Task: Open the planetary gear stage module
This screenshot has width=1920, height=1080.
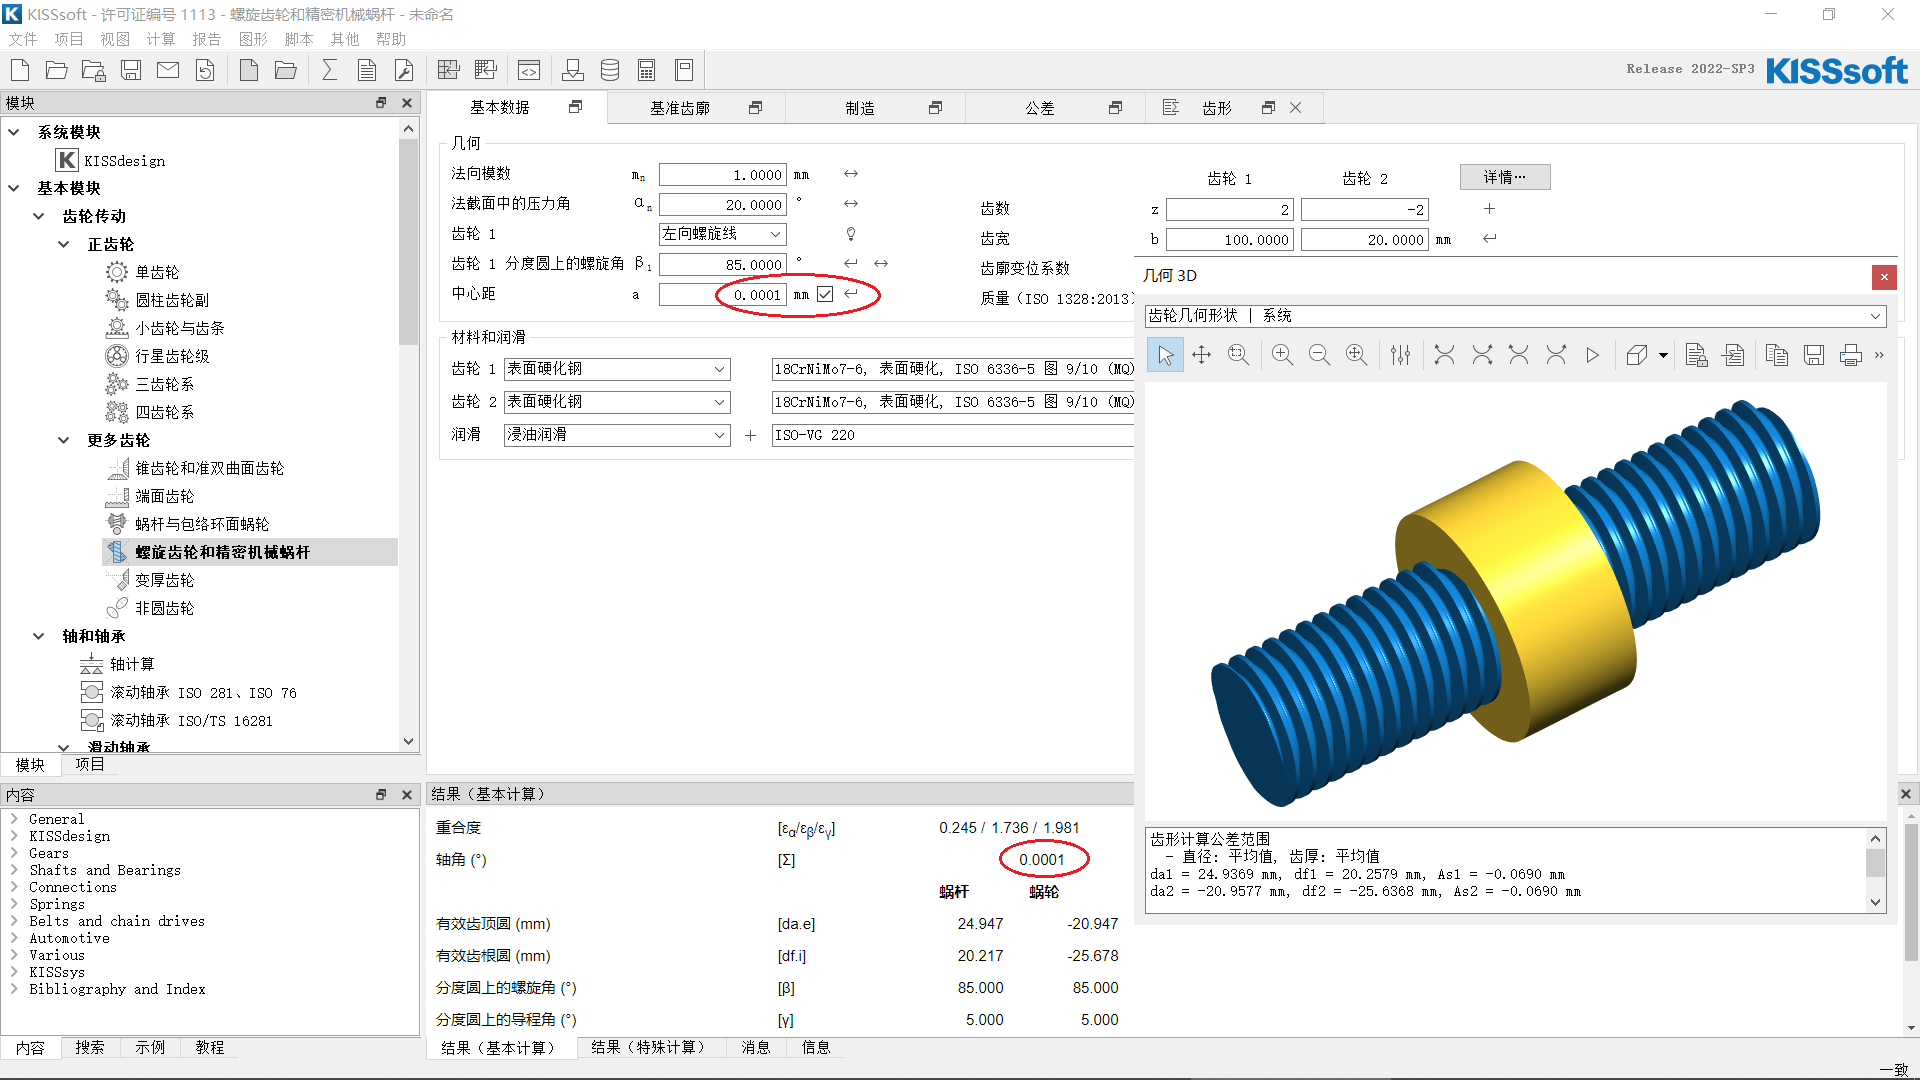Action: 172,356
